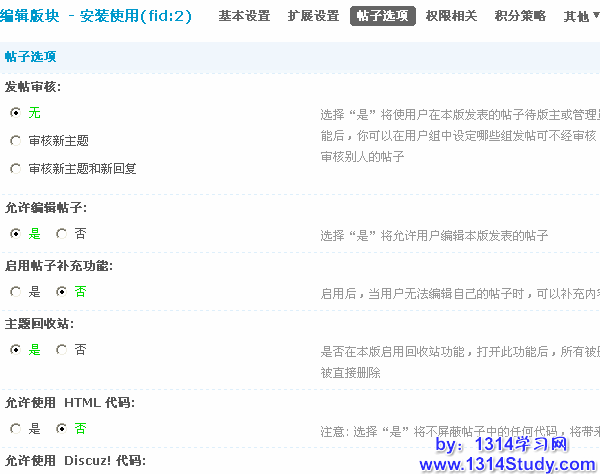Go to the 权限相关 tab
This screenshot has width=600, height=474.
pyautogui.click(x=451, y=16)
